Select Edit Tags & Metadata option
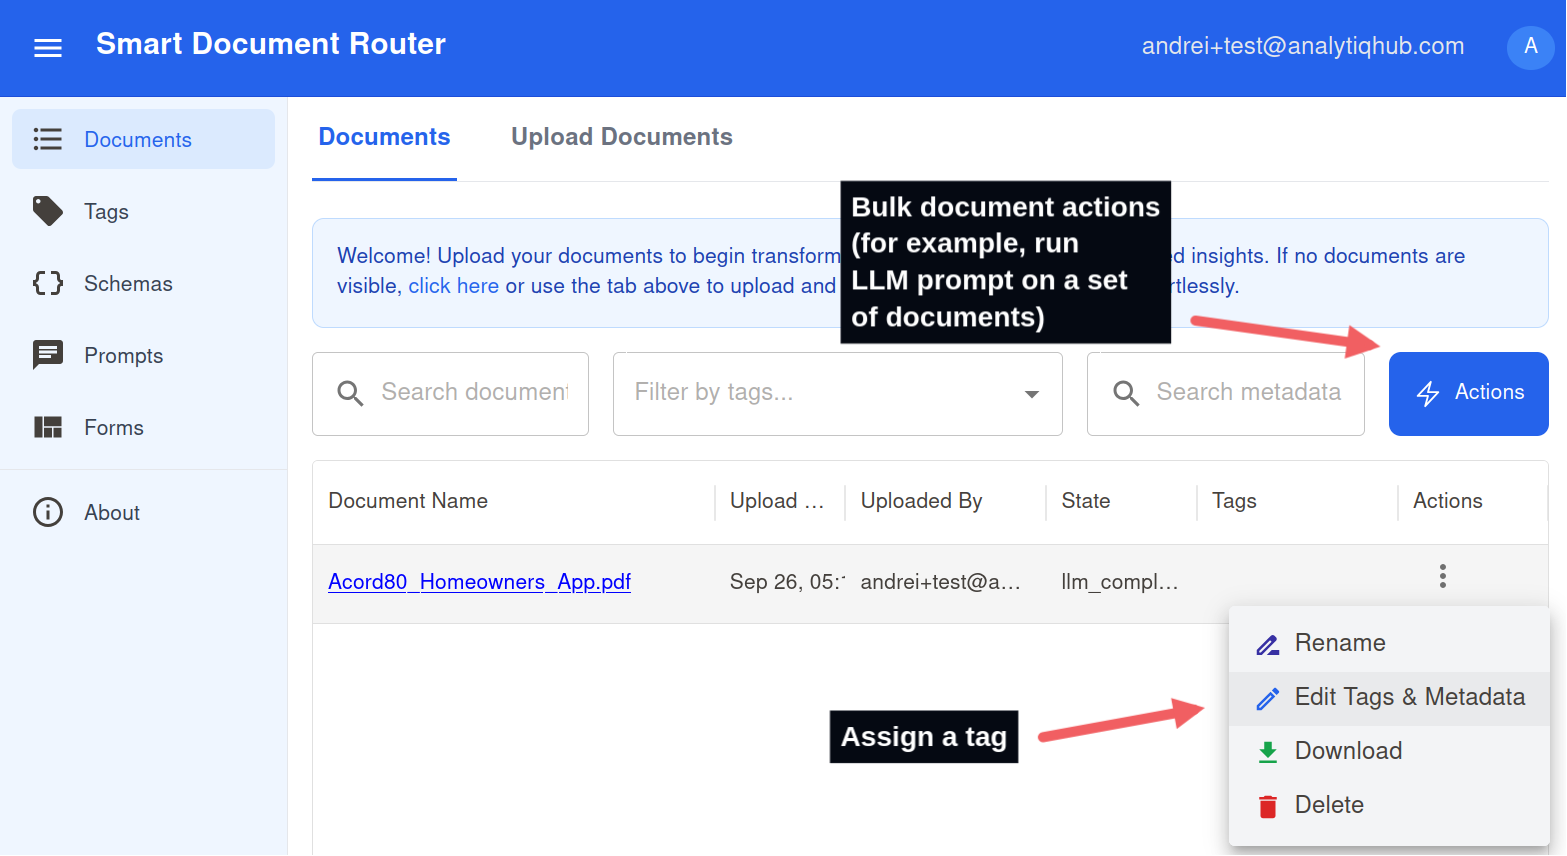The height and width of the screenshot is (856, 1567). click(x=1408, y=697)
